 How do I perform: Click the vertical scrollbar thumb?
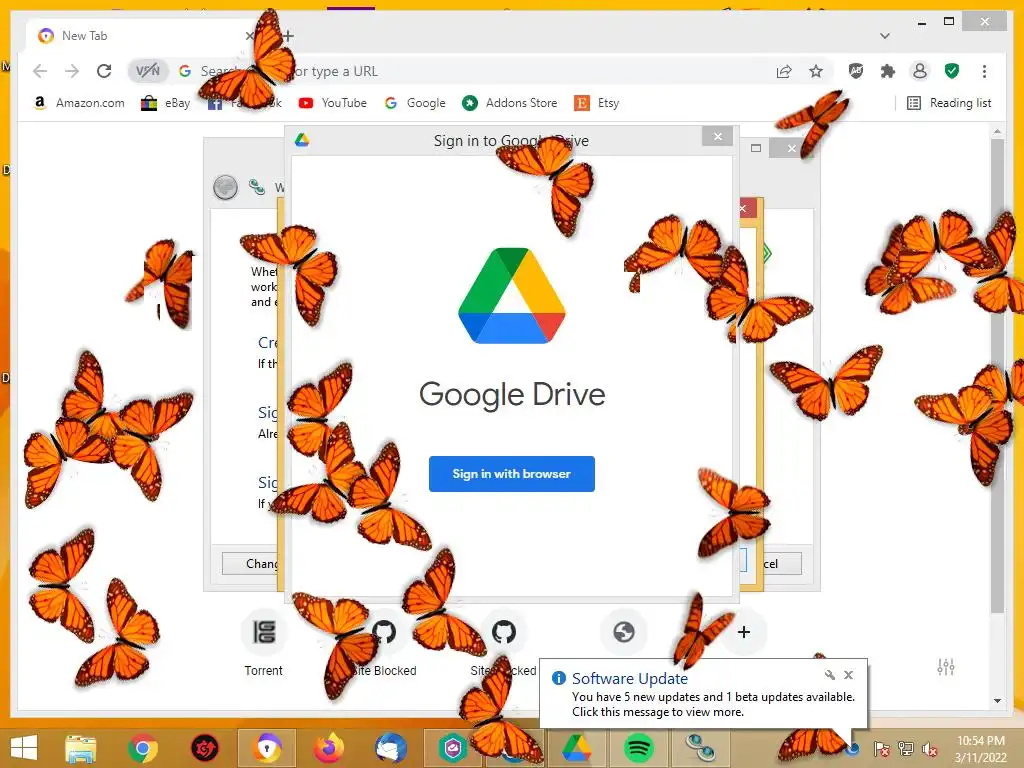click(997, 376)
